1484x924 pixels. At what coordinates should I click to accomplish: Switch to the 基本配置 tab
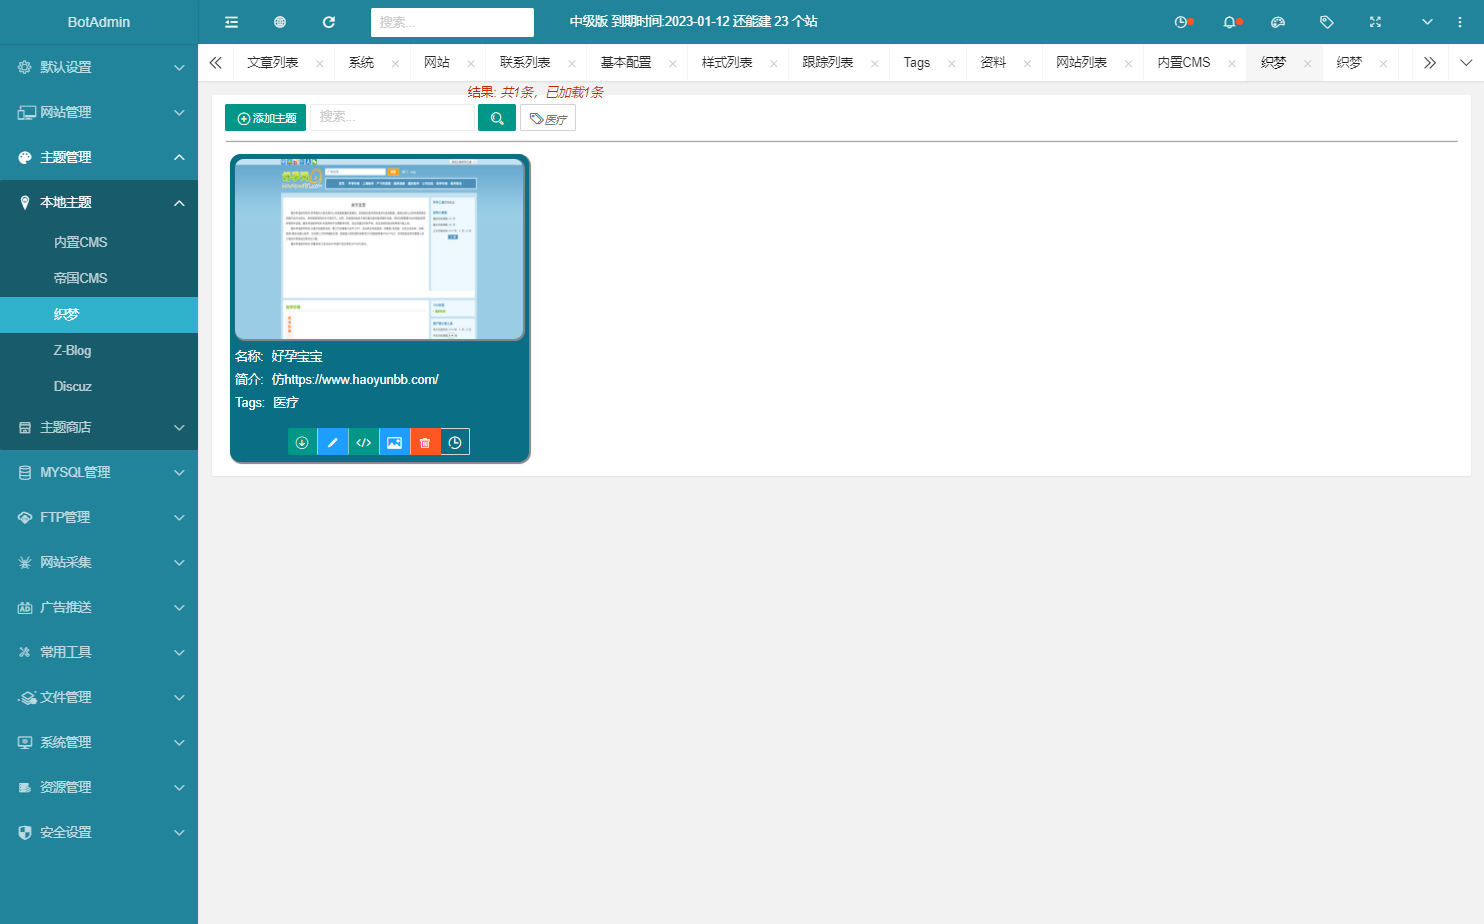pyautogui.click(x=626, y=63)
